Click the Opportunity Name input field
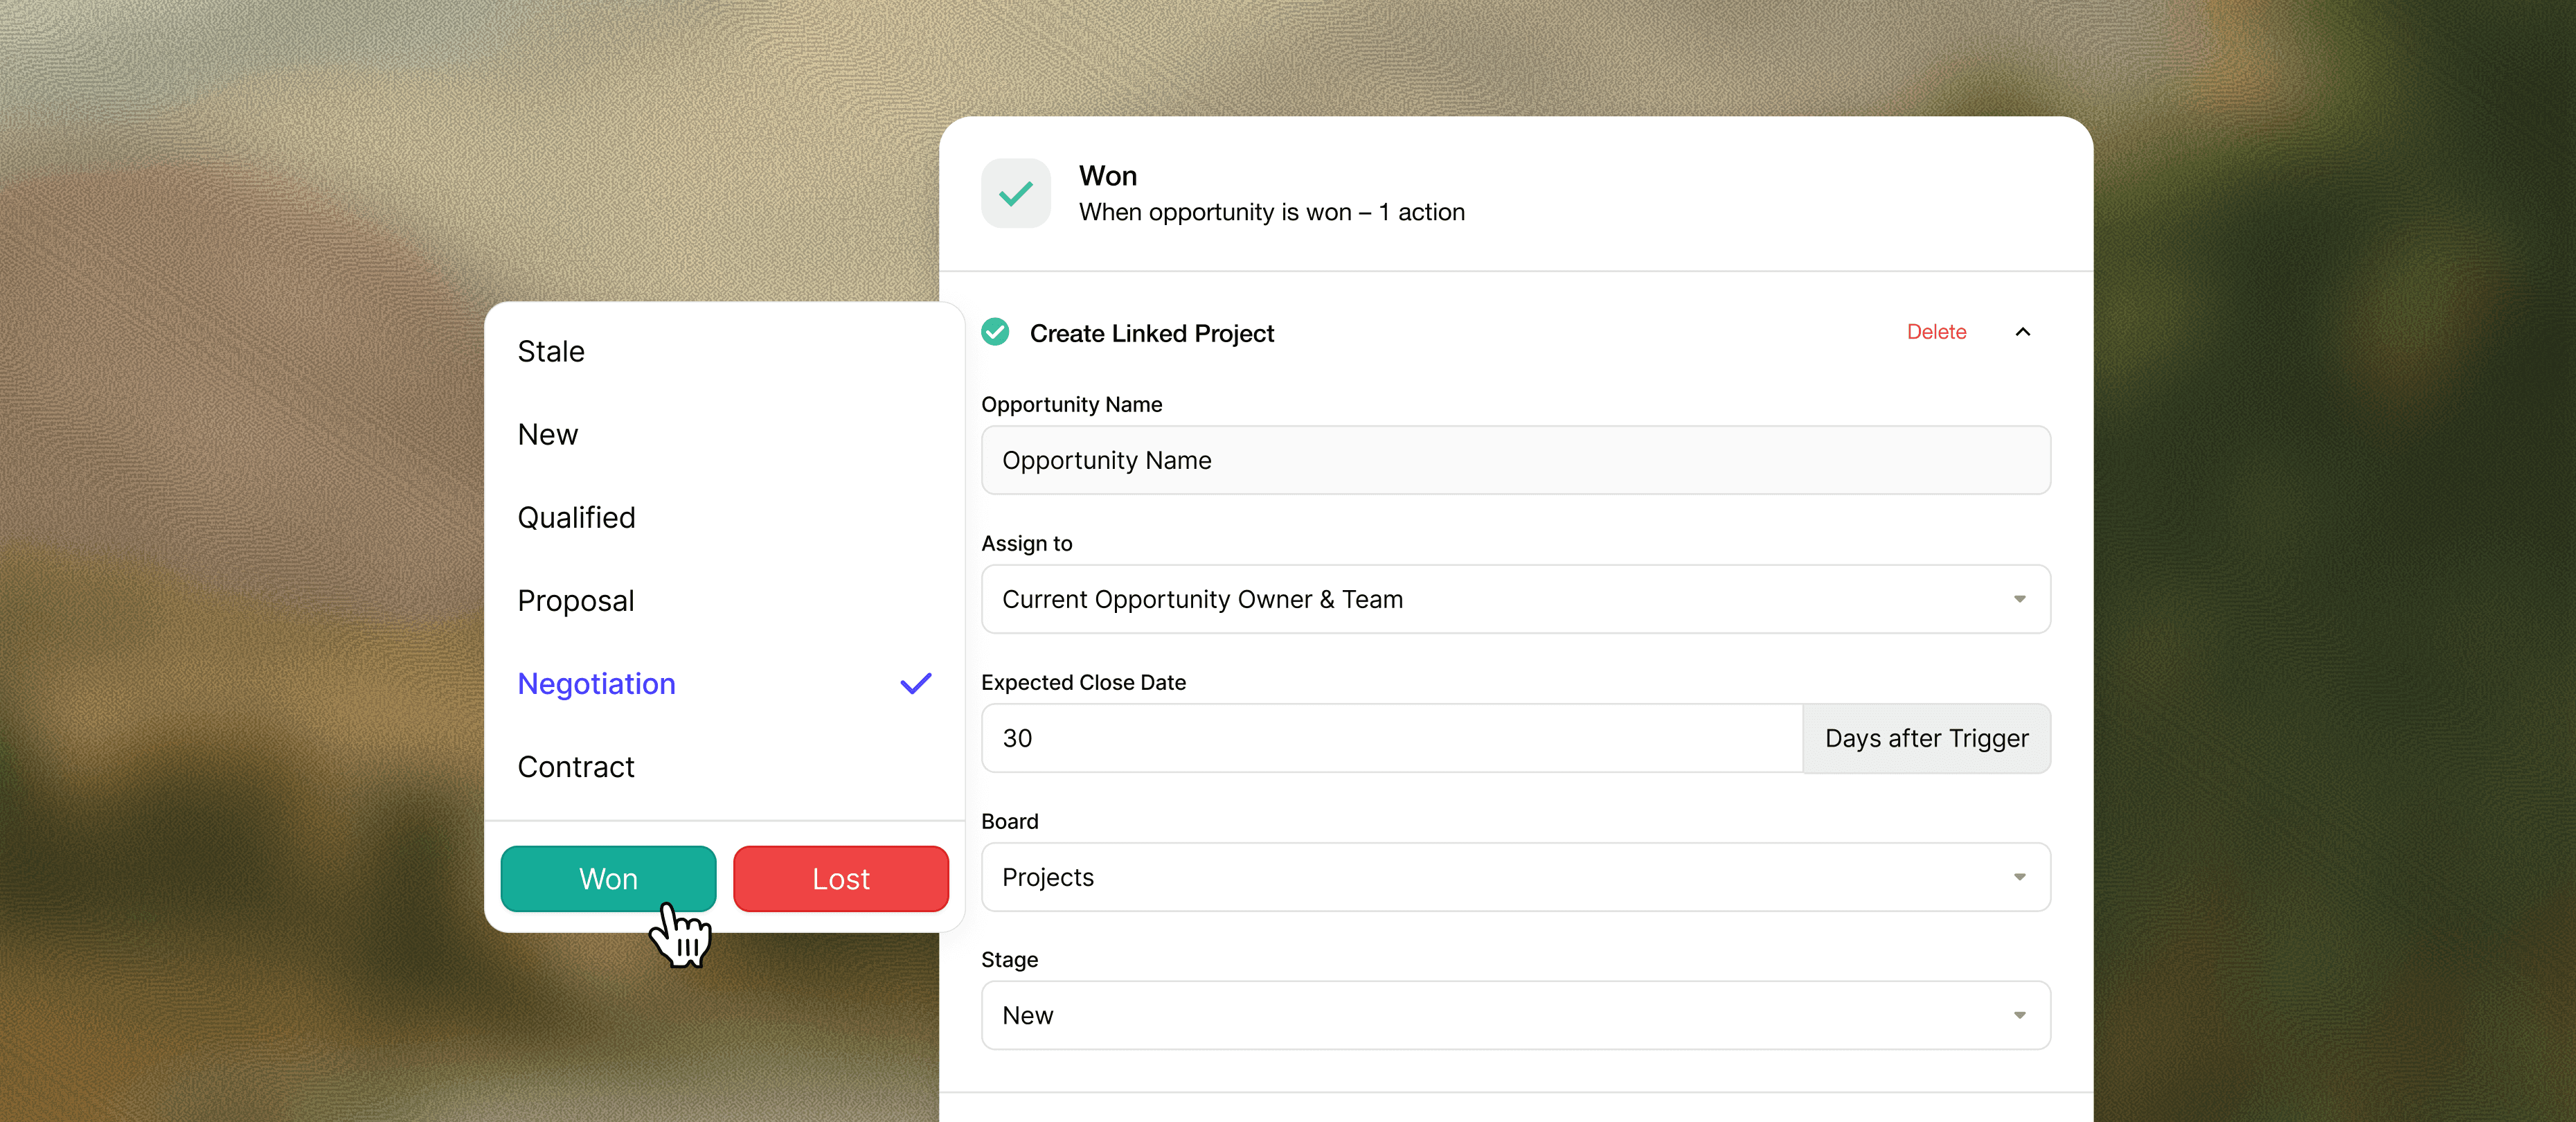The width and height of the screenshot is (2576, 1122). pyautogui.click(x=1515, y=460)
